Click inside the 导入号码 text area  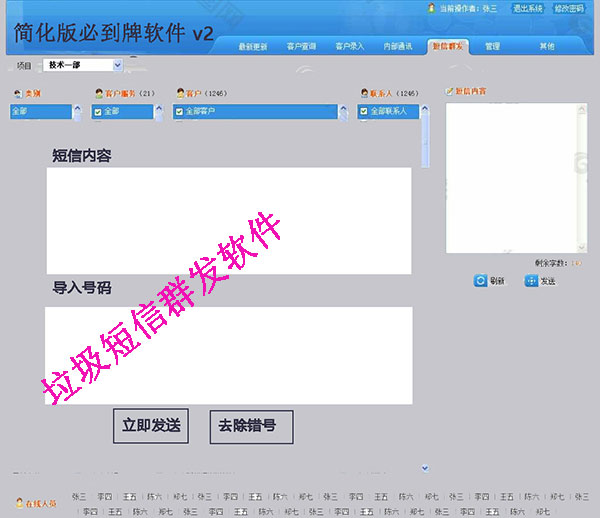click(228, 354)
